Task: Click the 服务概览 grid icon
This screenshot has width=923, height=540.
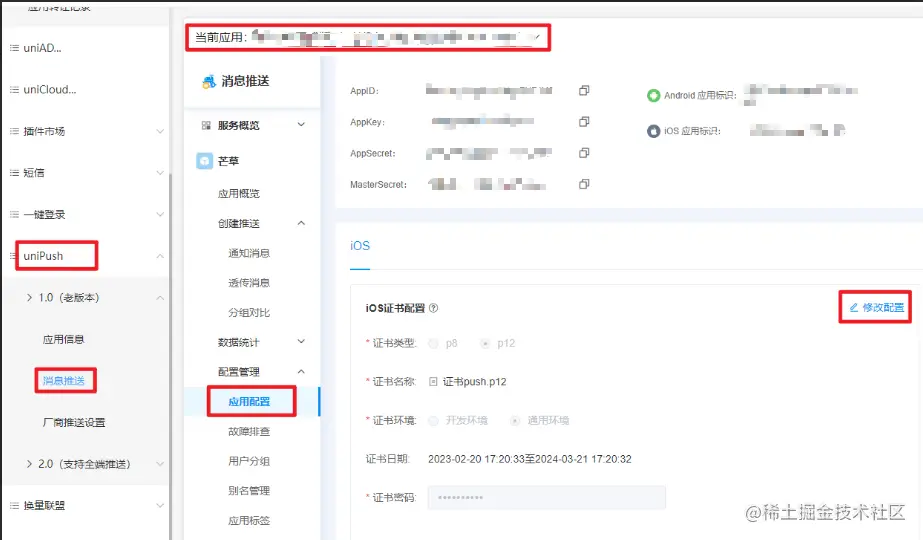Action: point(206,125)
